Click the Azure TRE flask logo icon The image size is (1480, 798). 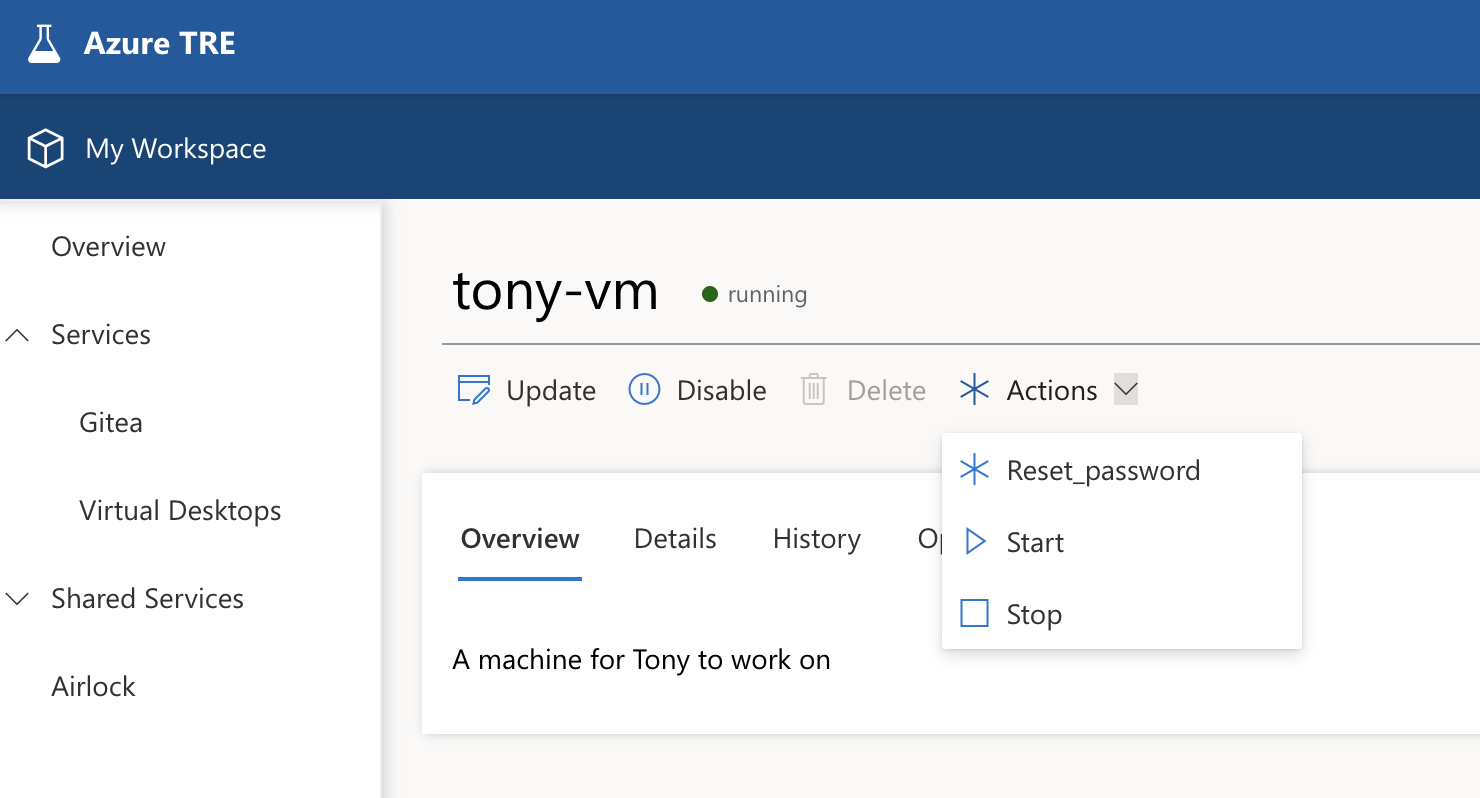pyautogui.click(x=44, y=44)
